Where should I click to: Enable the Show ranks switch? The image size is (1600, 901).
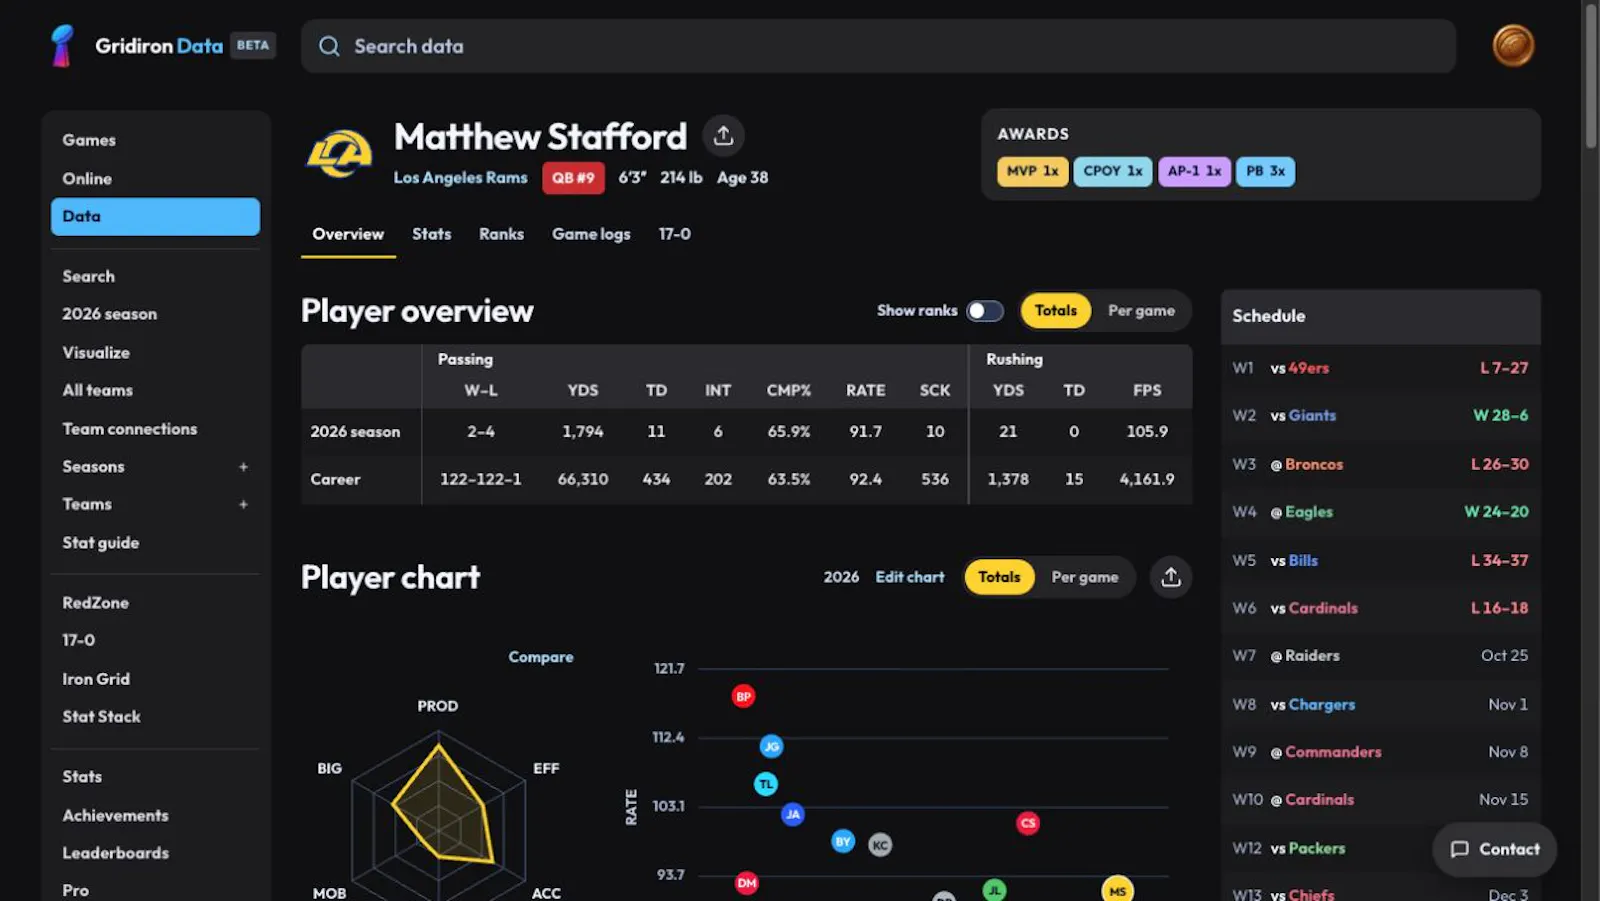coord(985,311)
